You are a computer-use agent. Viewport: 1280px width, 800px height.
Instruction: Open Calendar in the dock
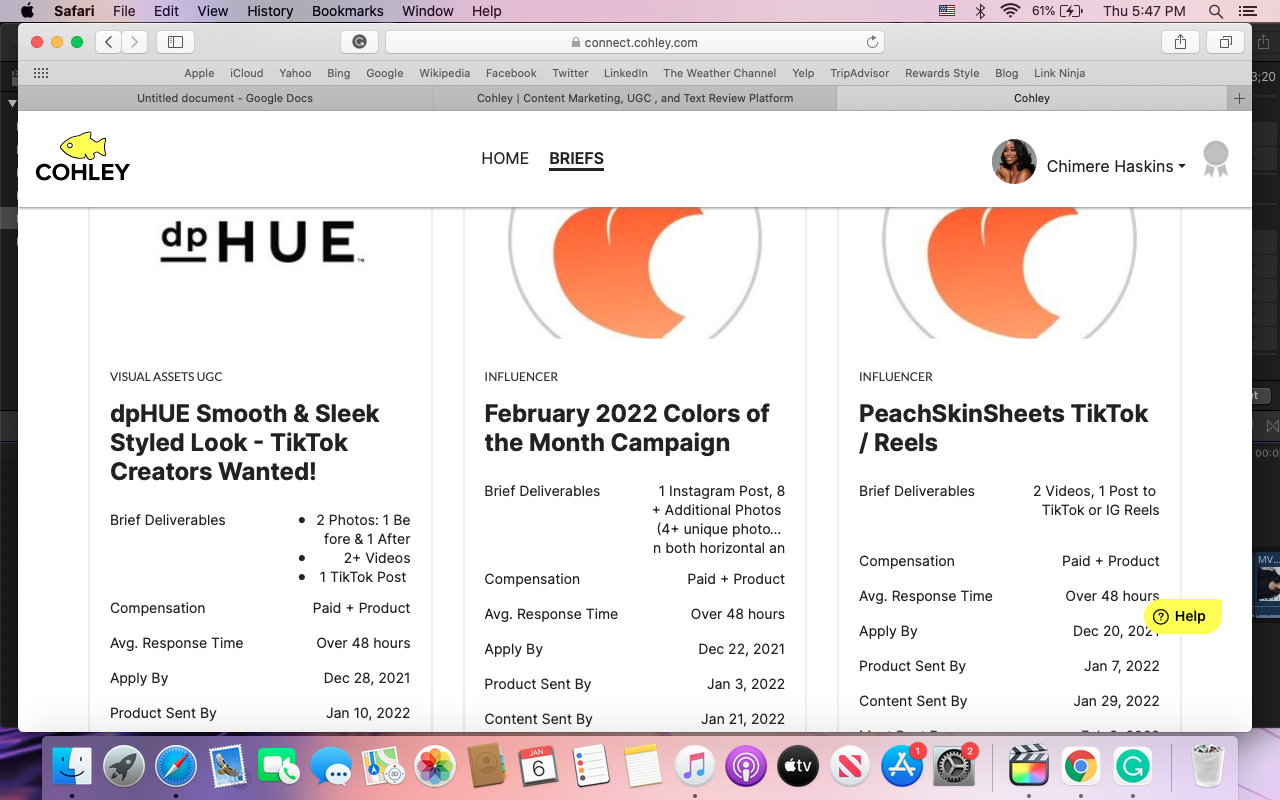538,767
